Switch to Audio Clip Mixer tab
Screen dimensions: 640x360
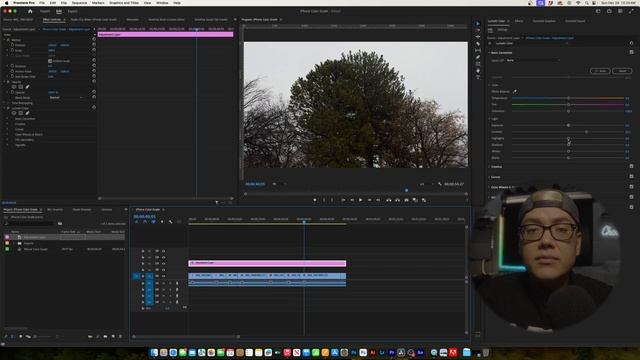tap(93, 20)
